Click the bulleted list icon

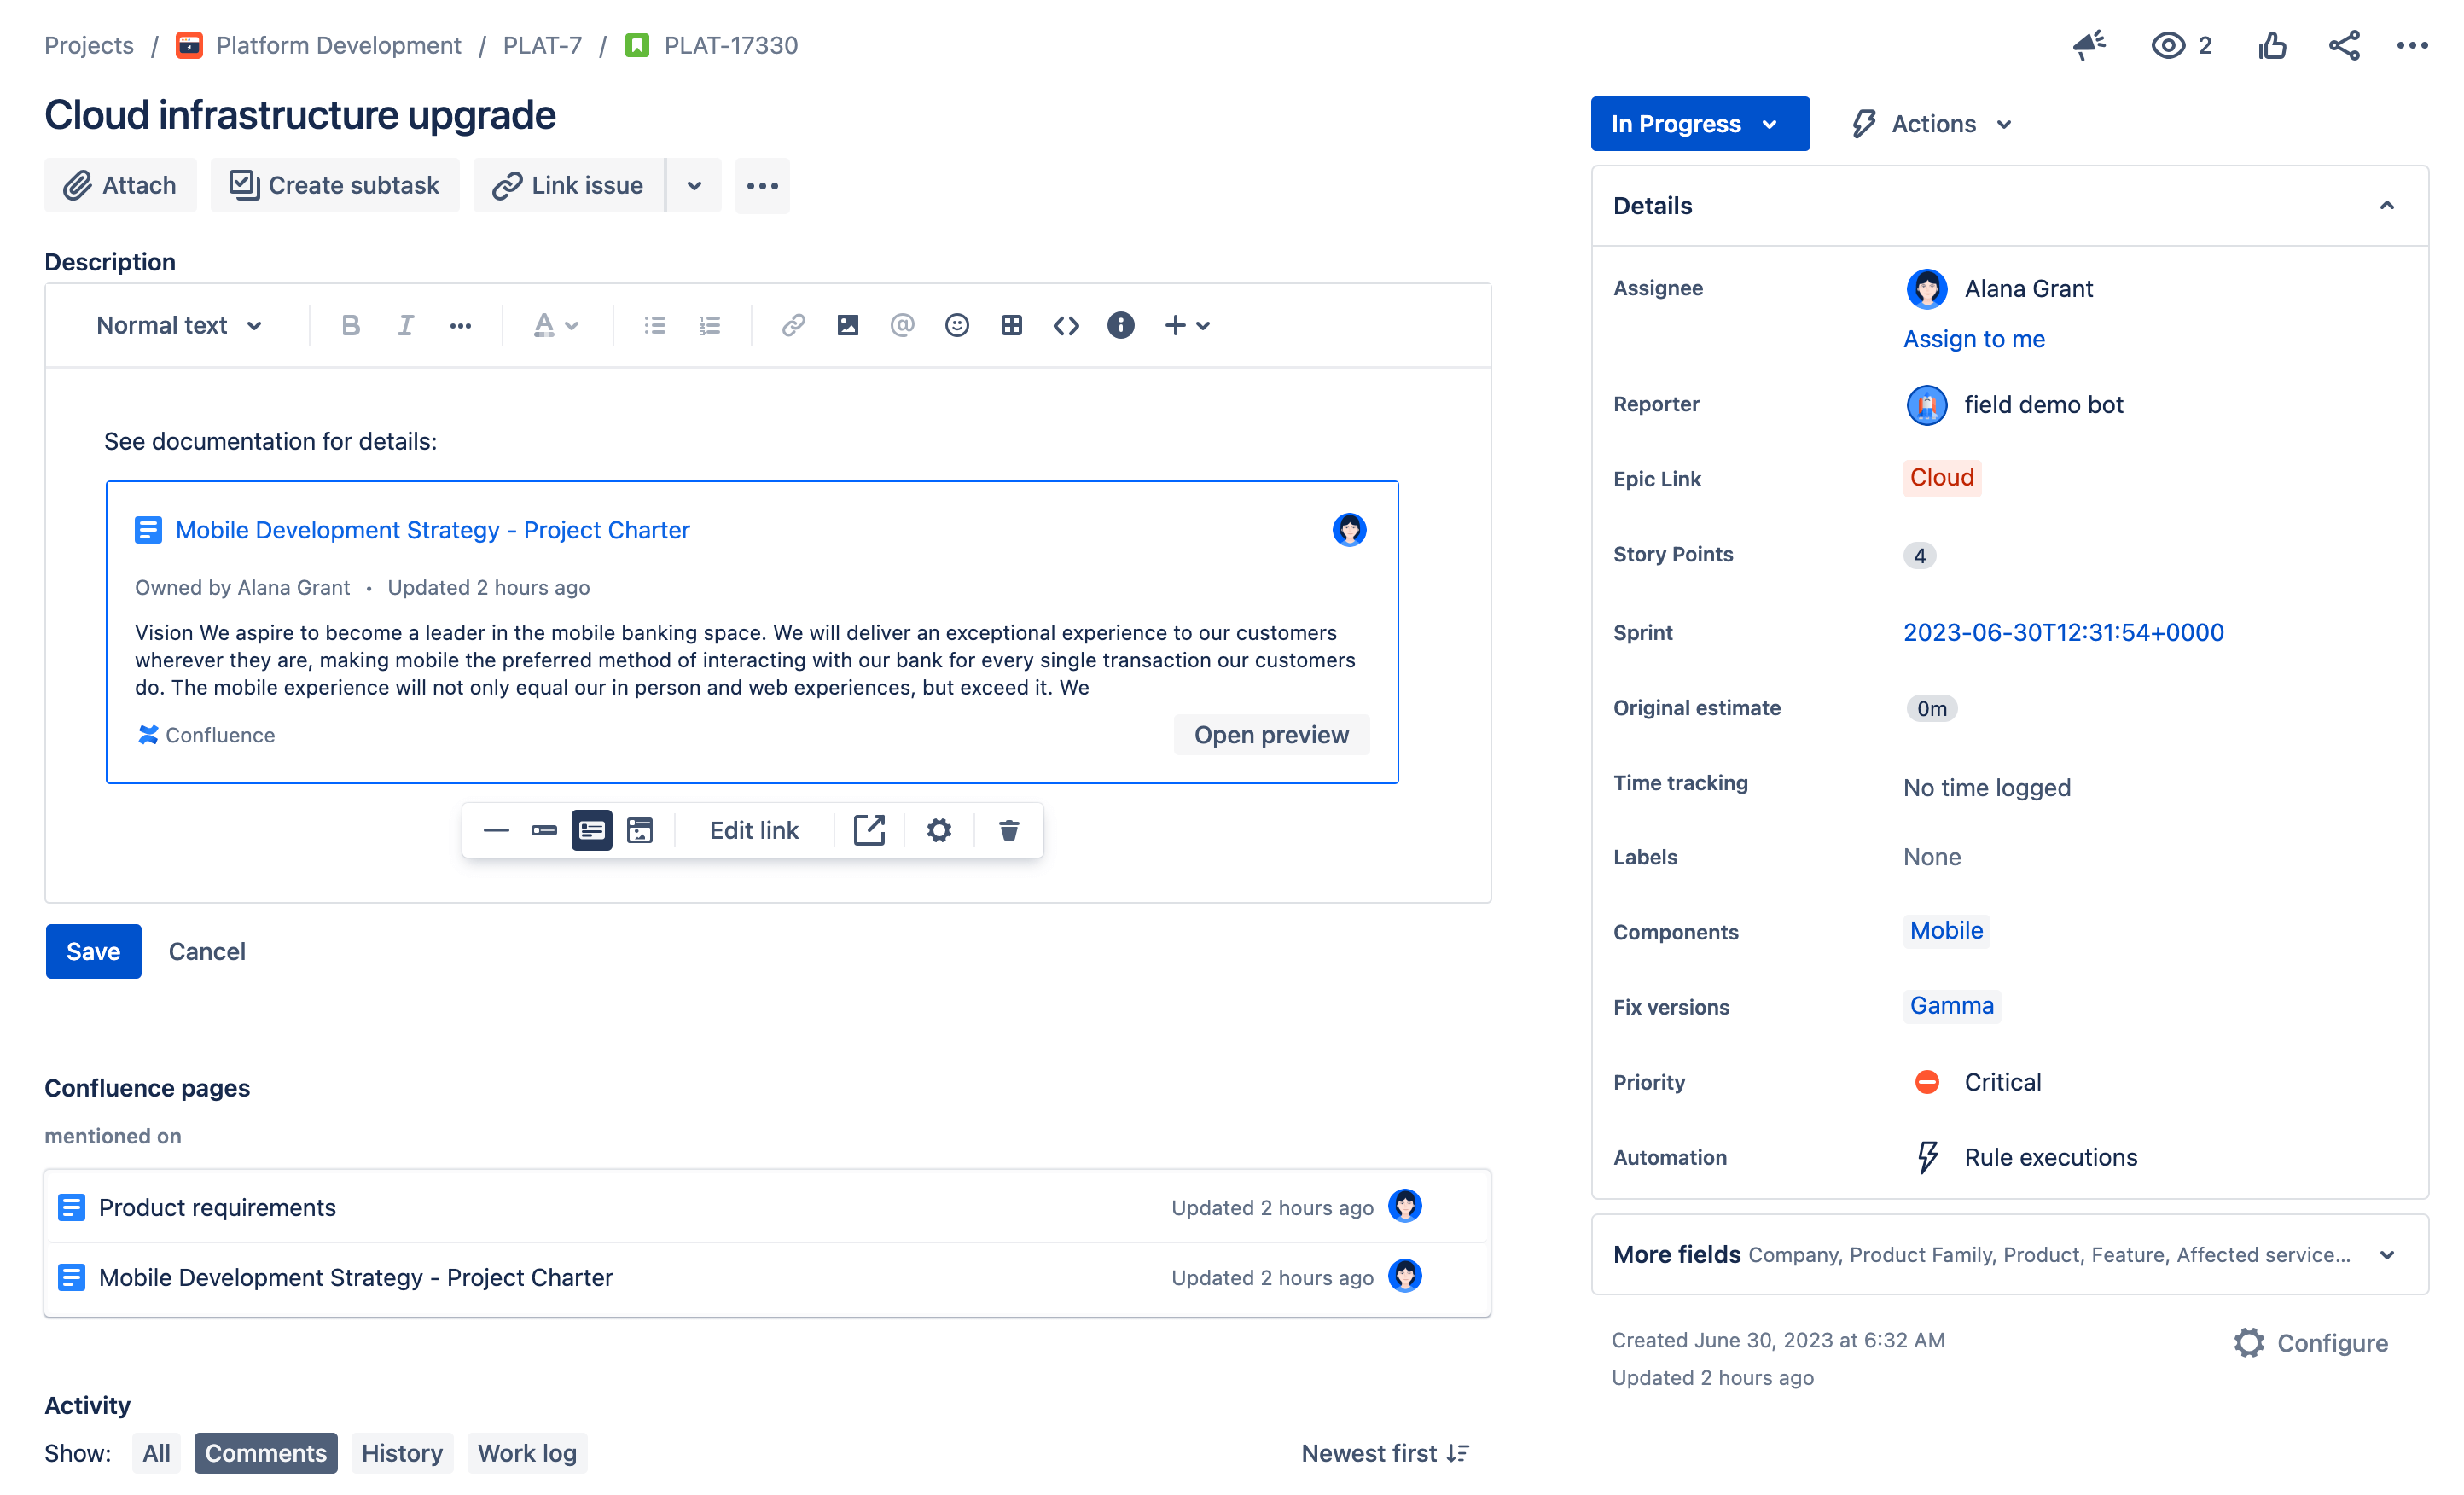click(x=653, y=324)
